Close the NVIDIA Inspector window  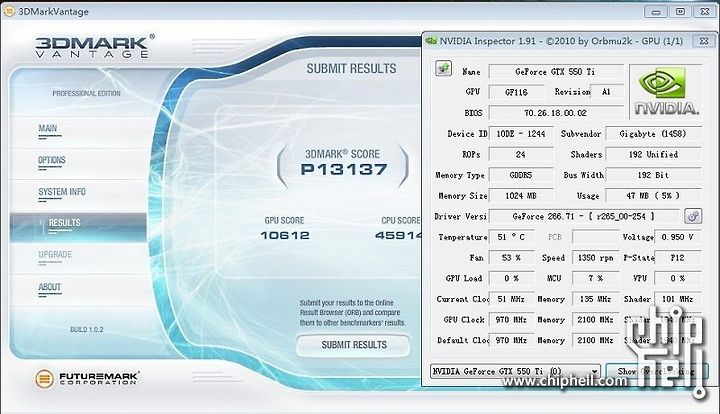click(704, 41)
